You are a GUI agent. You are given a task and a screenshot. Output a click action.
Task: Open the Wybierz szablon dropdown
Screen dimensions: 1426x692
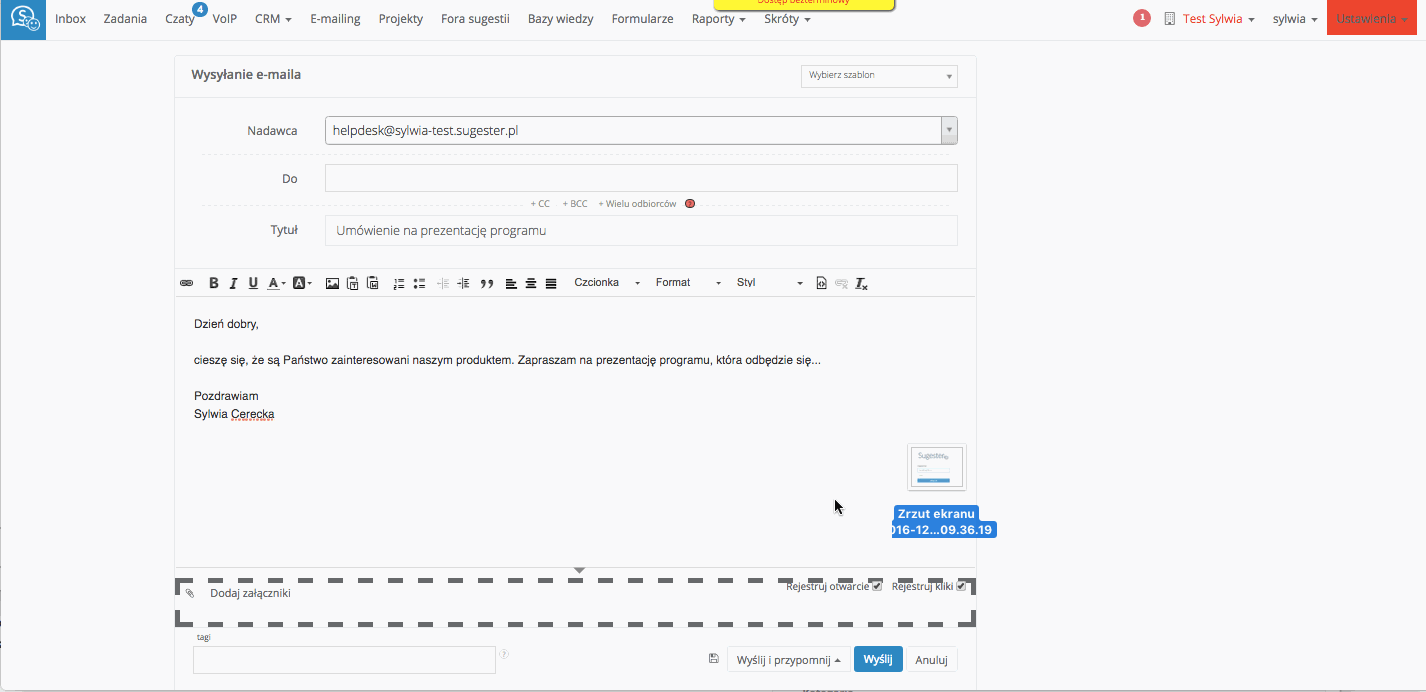879,76
